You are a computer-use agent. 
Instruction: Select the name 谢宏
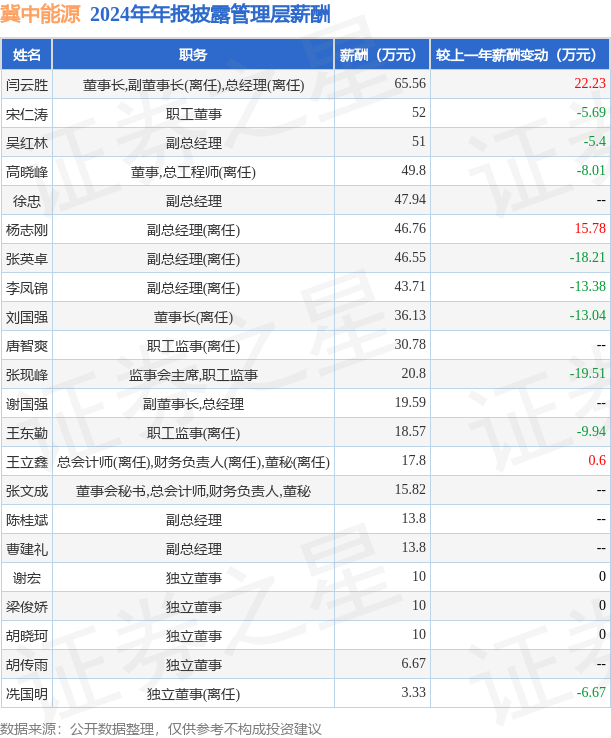tap(27, 578)
